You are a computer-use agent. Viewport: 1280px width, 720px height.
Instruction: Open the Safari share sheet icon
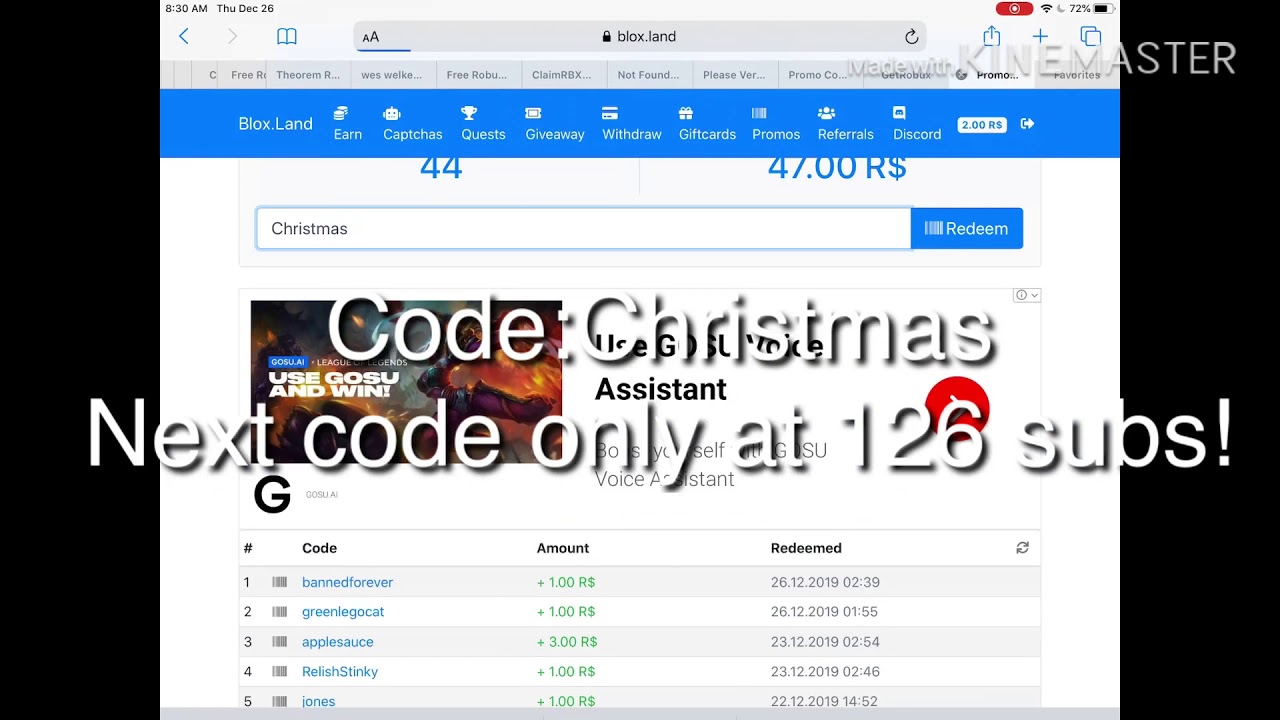click(x=991, y=36)
